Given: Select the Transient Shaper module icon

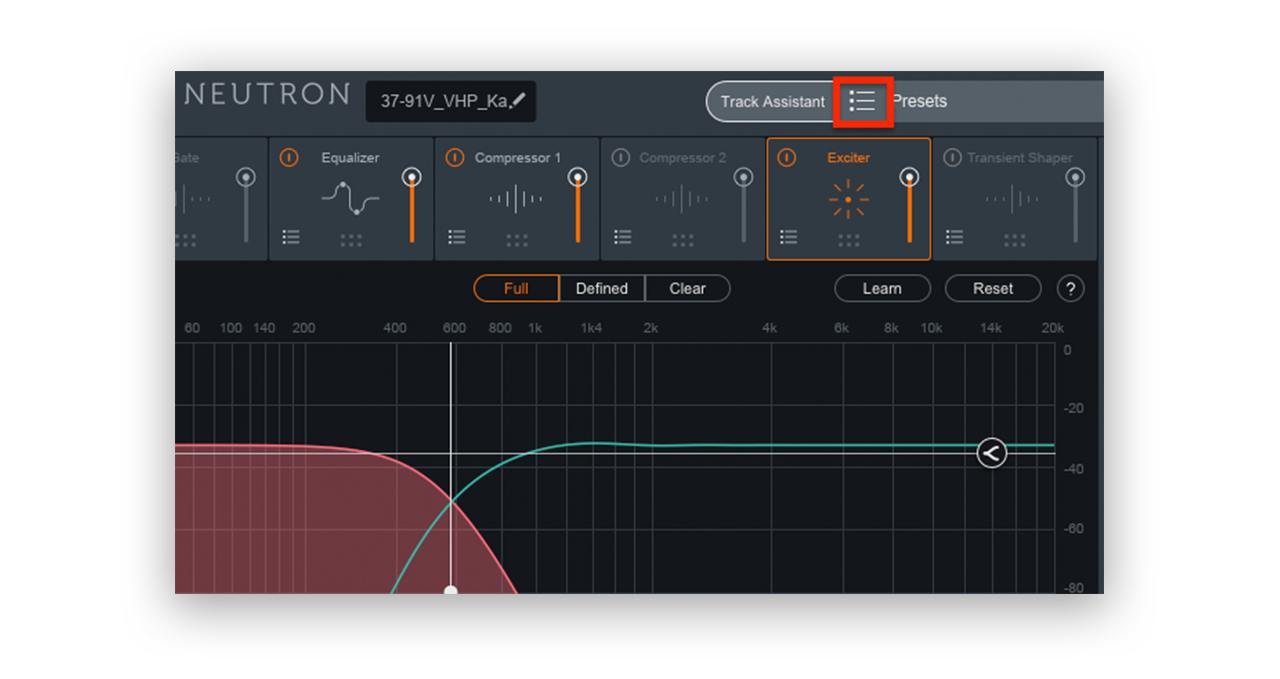Looking at the screenshot, I should (1014, 199).
